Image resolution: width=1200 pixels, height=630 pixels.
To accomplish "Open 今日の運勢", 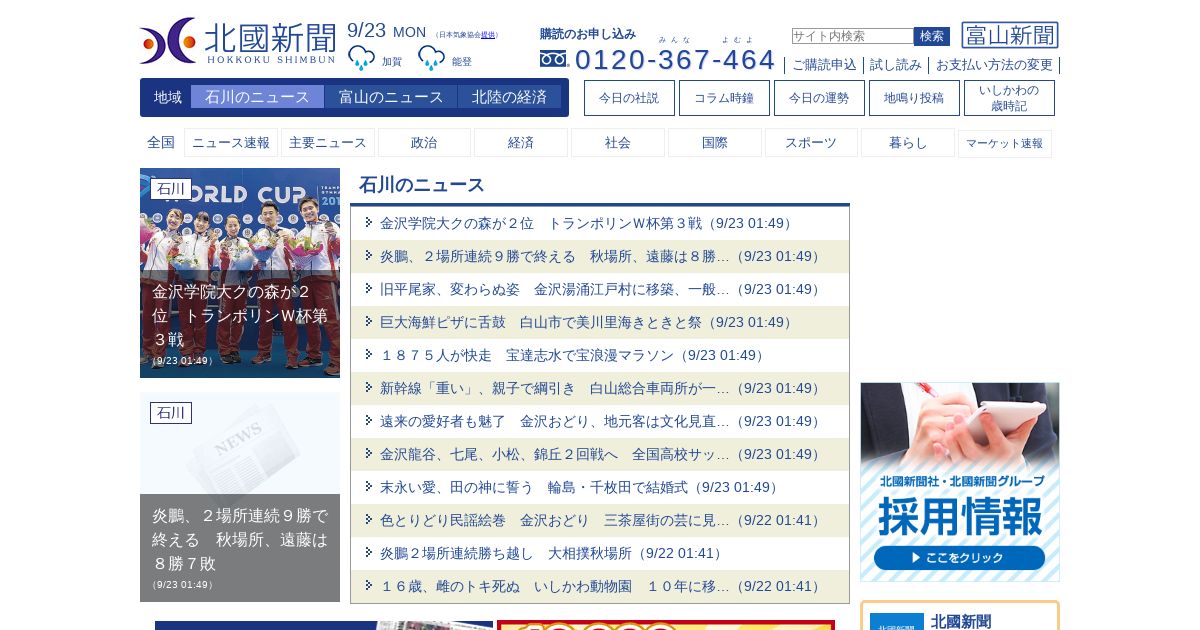I will pyautogui.click(x=819, y=98).
